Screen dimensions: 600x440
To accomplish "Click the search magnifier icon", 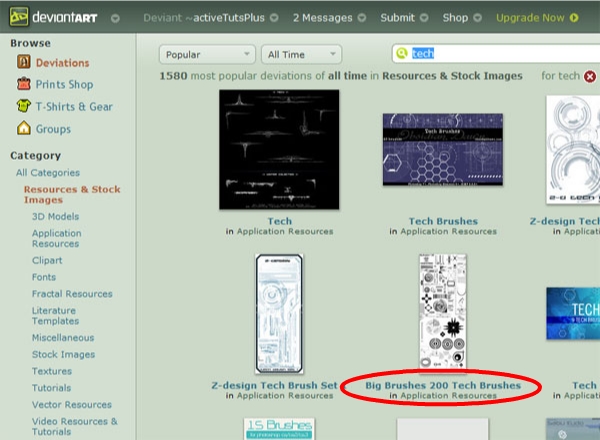I will [402, 53].
